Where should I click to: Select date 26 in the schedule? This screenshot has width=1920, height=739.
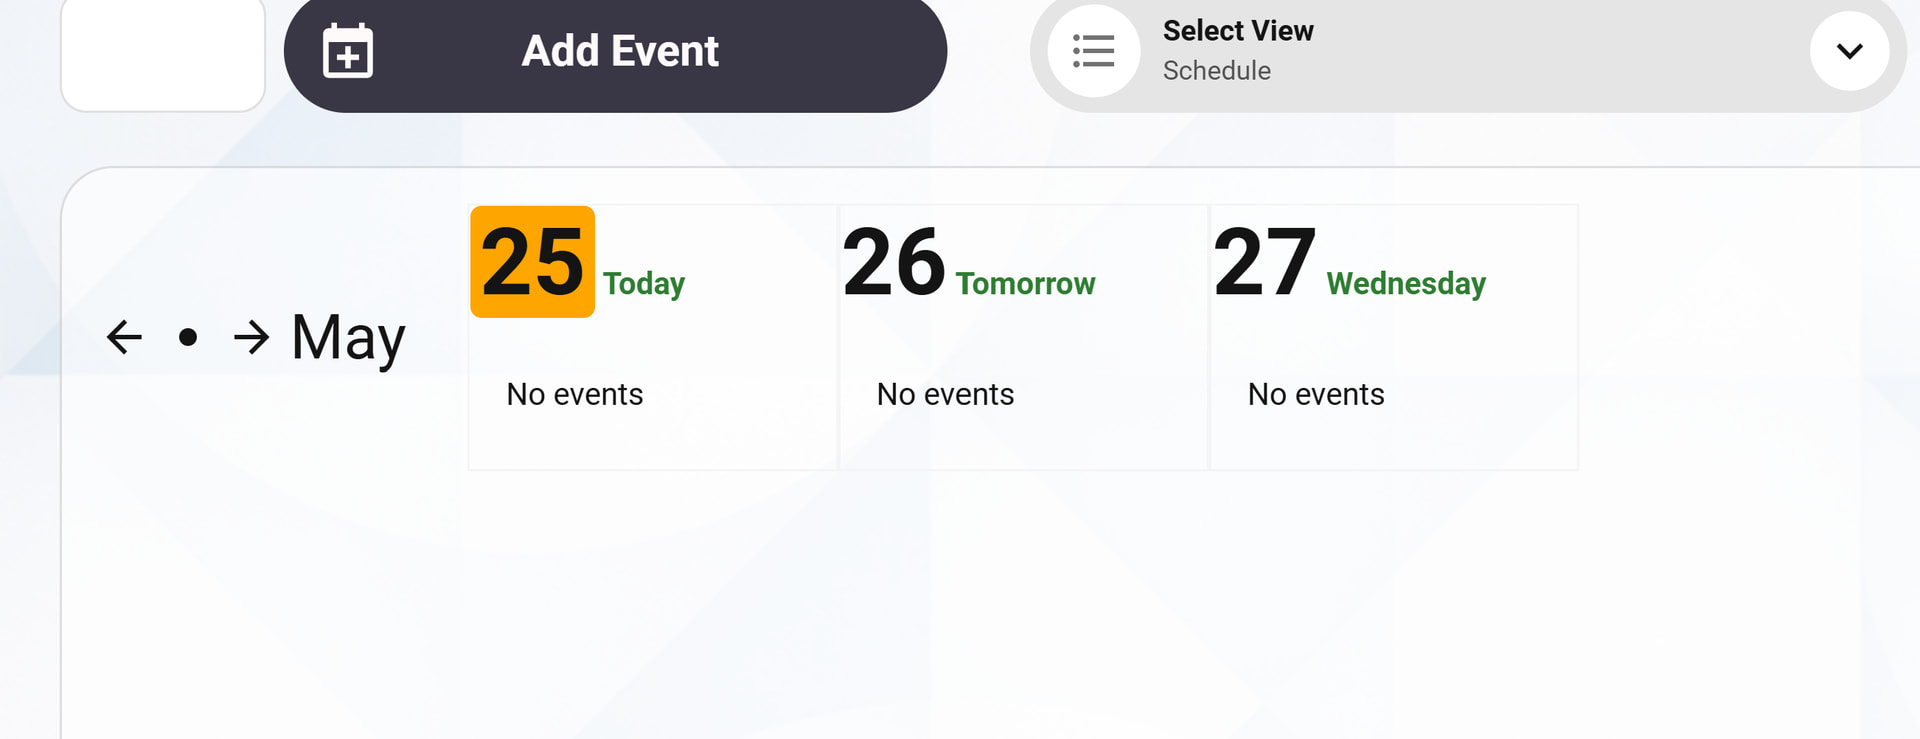[x=894, y=262]
